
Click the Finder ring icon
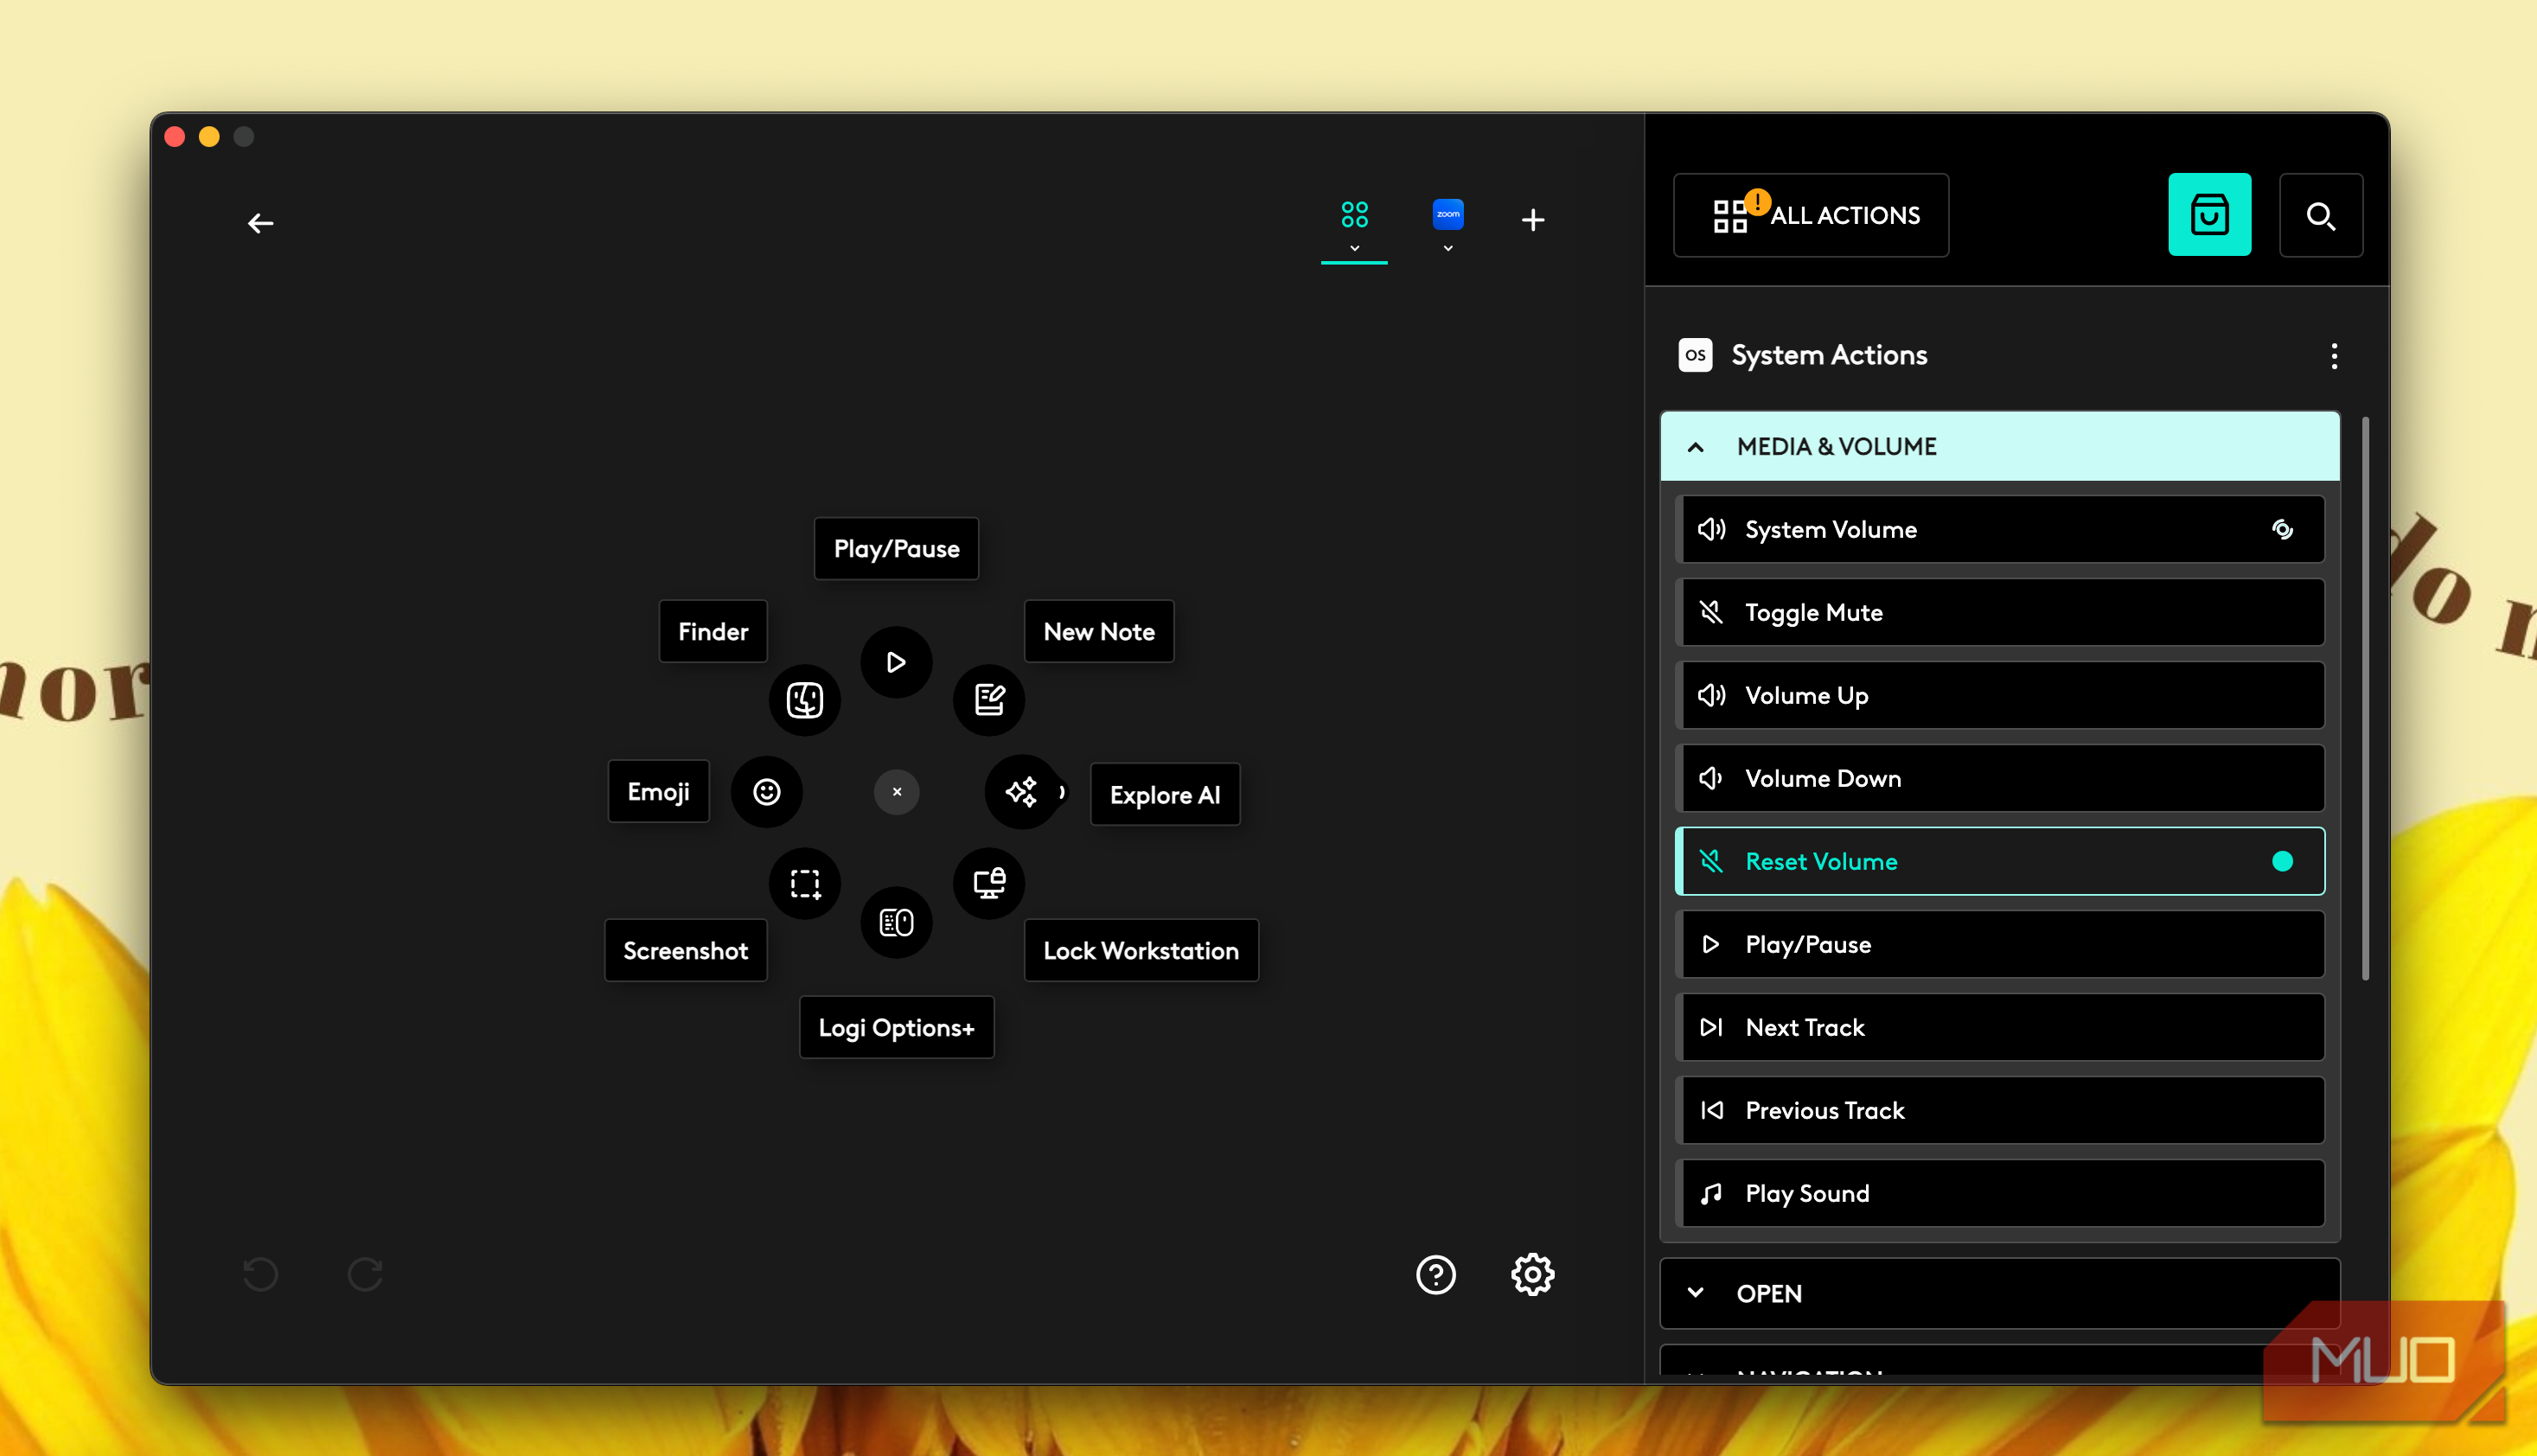click(804, 700)
